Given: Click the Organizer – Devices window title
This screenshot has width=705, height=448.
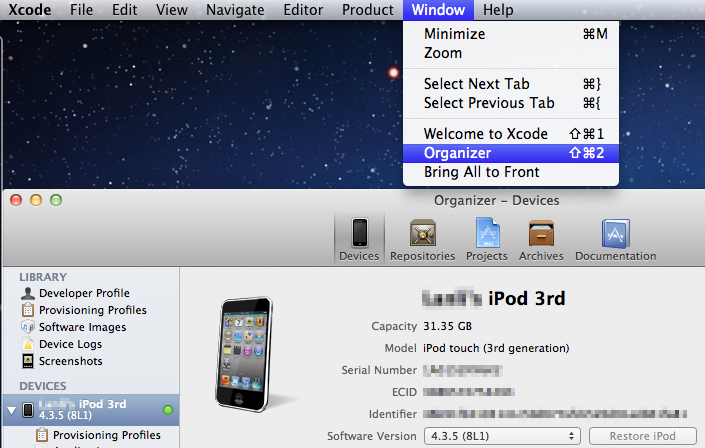Looking at the screenshot, I should pos(496,200).
